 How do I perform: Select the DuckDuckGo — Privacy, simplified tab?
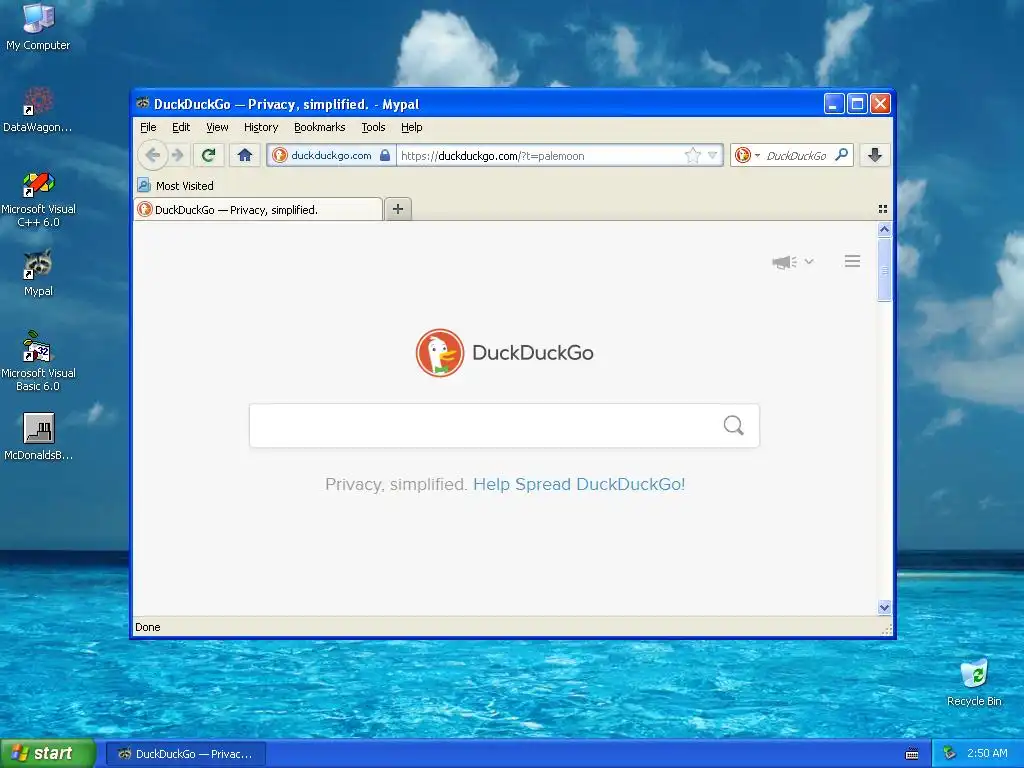[258, 210]
